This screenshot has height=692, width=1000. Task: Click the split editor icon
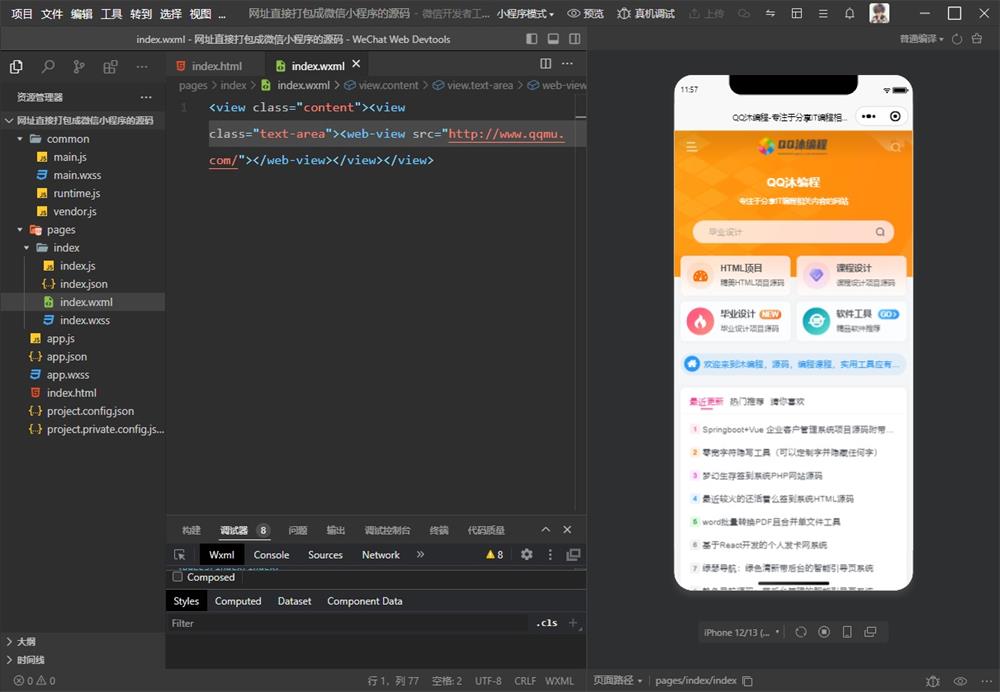(x=546, y=64)
